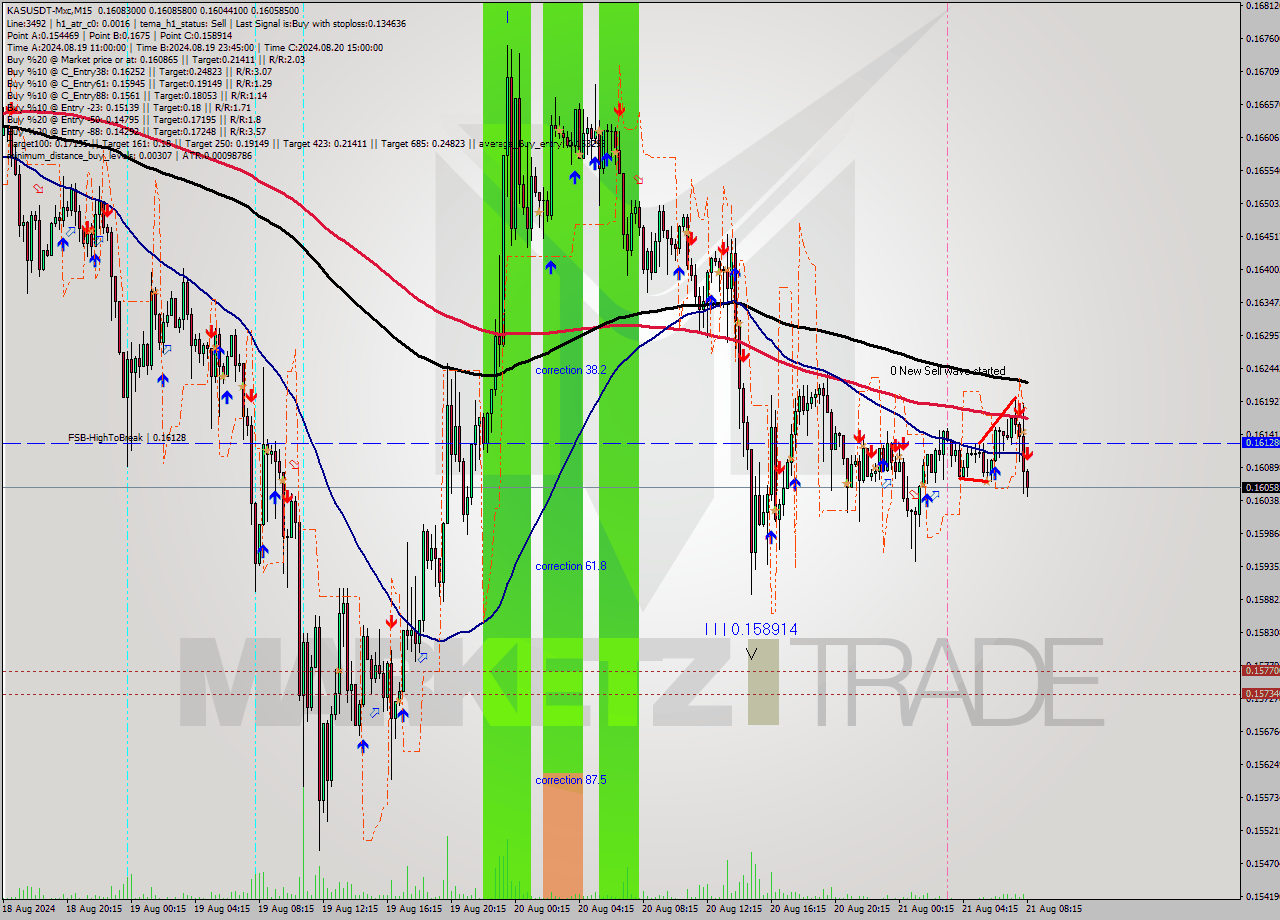Select the '0 New Sell wave started' annotation
Image resolution: width=1280 pixels, height=920 pixels.
(948, 371)
